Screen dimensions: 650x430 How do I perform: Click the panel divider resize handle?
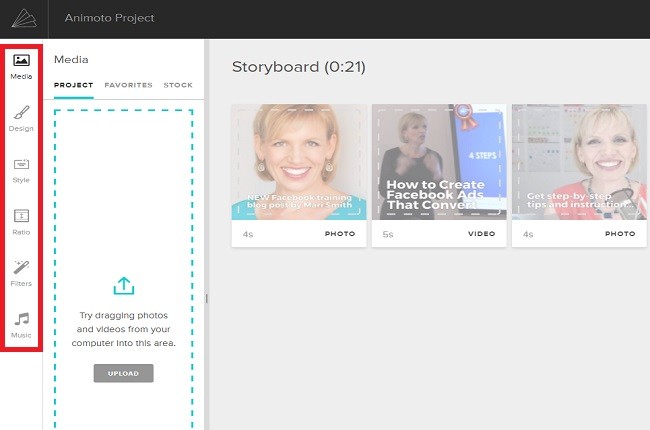[x=207, y=298]
